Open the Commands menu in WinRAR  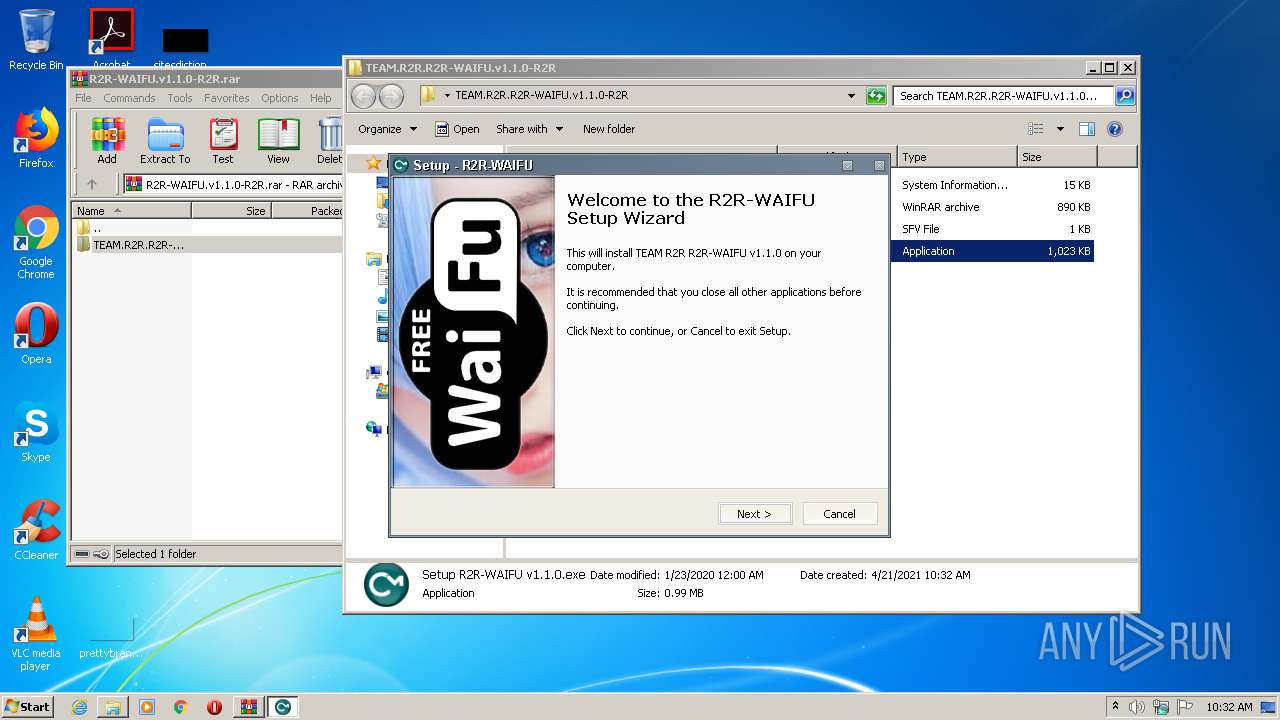[129, 98]
